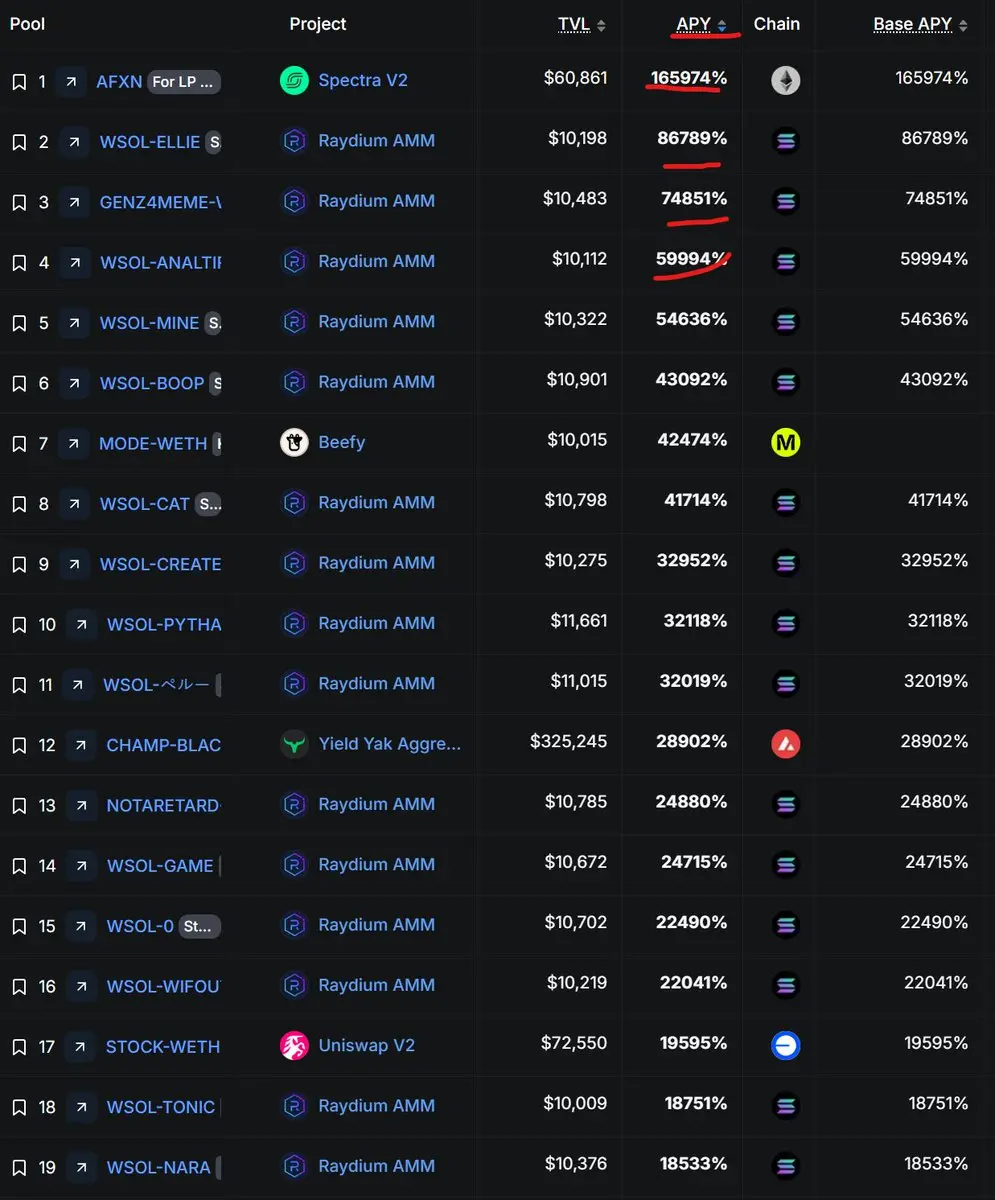
Task: Click the Chain column header
Action: tap(777, 24)
